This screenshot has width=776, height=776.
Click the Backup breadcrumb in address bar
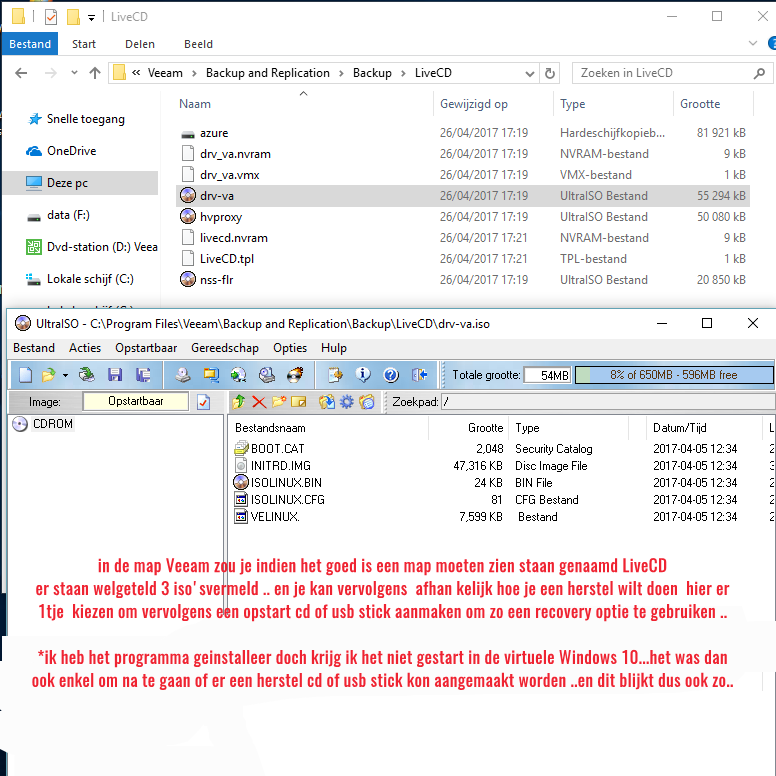coord(372,73)
